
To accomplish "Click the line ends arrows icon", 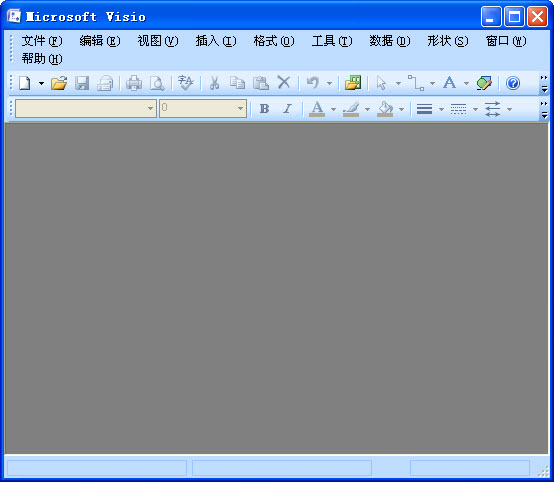I will (x=493, y=109).
